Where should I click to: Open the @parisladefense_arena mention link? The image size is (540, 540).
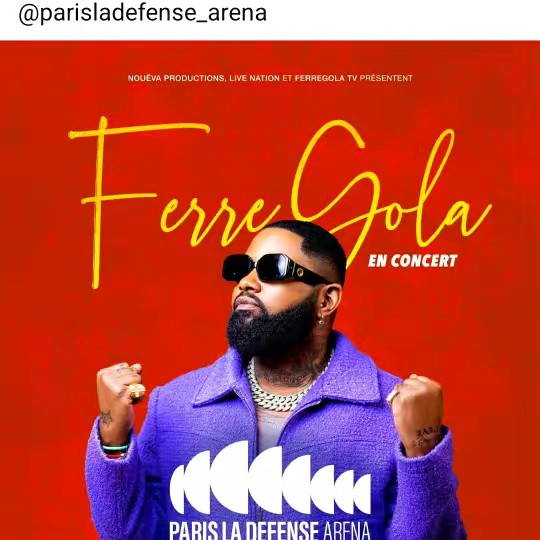click(x=143, y=14)
